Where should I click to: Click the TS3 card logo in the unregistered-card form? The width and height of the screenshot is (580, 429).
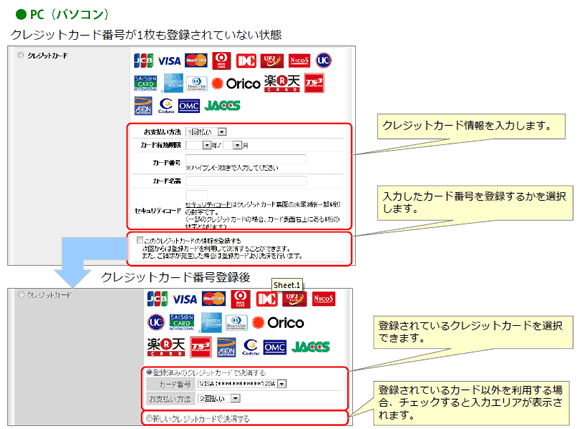[314, 83]
